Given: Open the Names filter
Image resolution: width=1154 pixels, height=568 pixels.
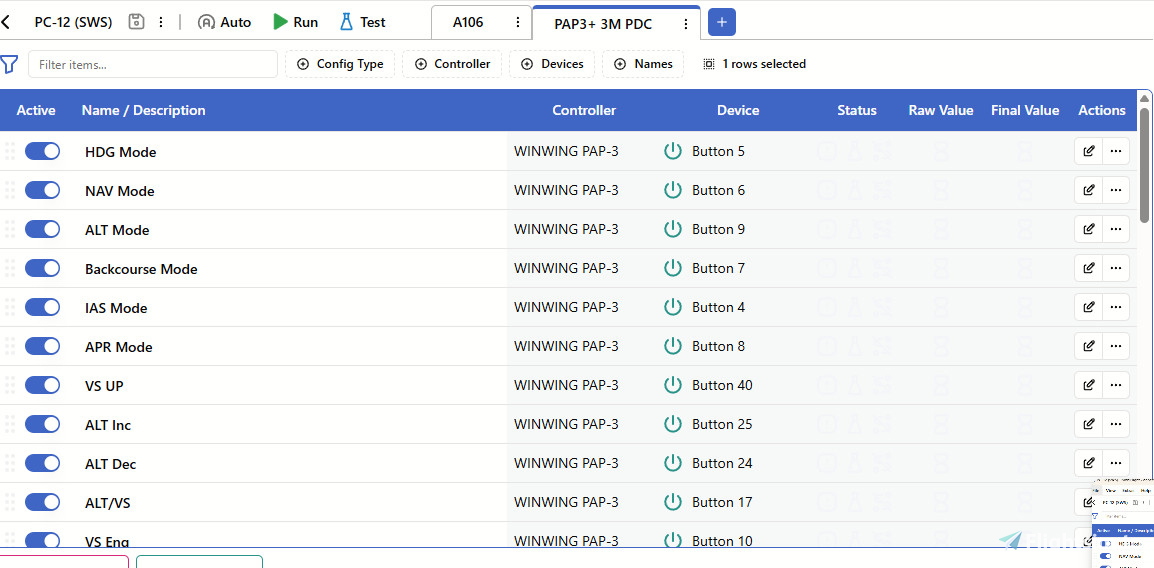Looking at the screenshot, I should 643,64.
